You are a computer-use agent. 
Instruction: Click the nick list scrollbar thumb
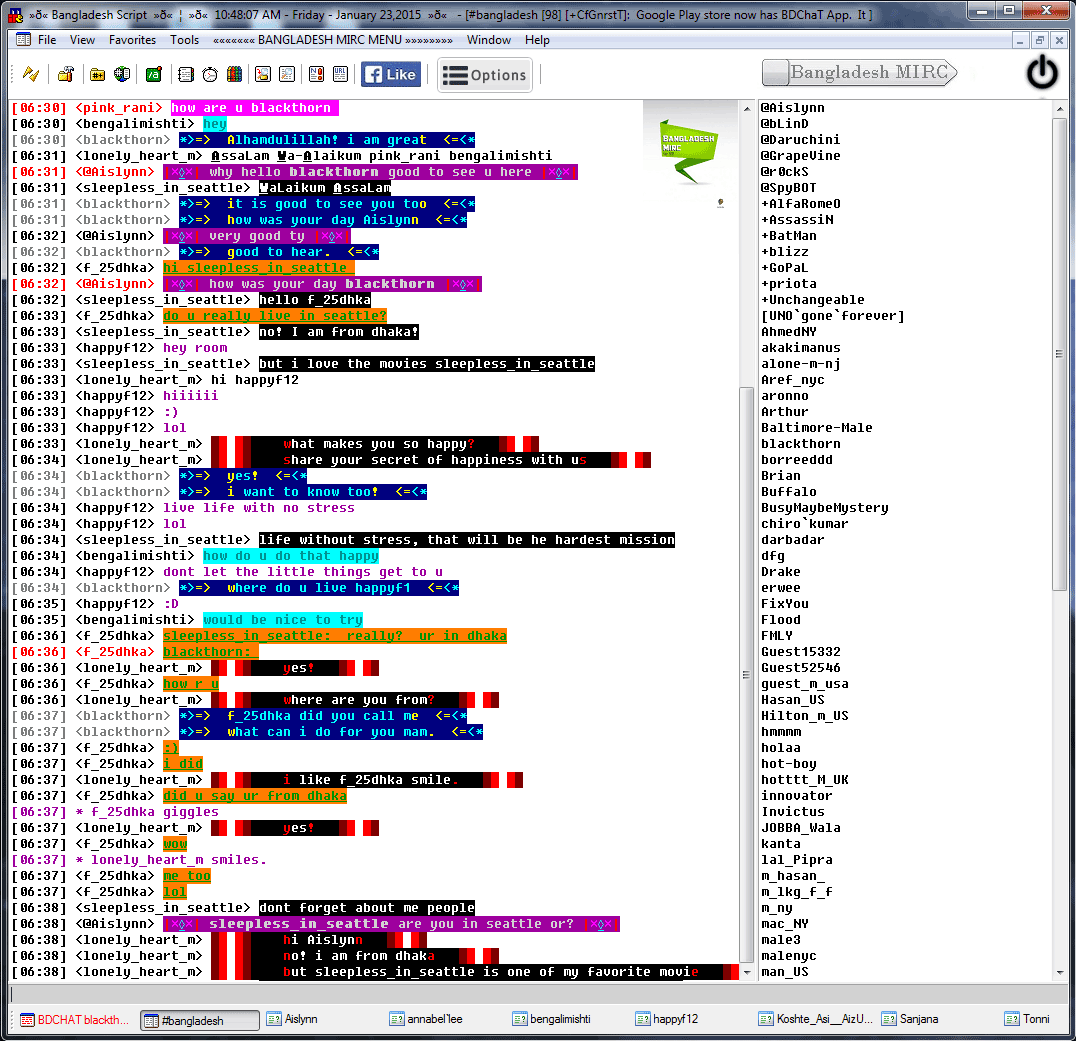coord(1060,353)
